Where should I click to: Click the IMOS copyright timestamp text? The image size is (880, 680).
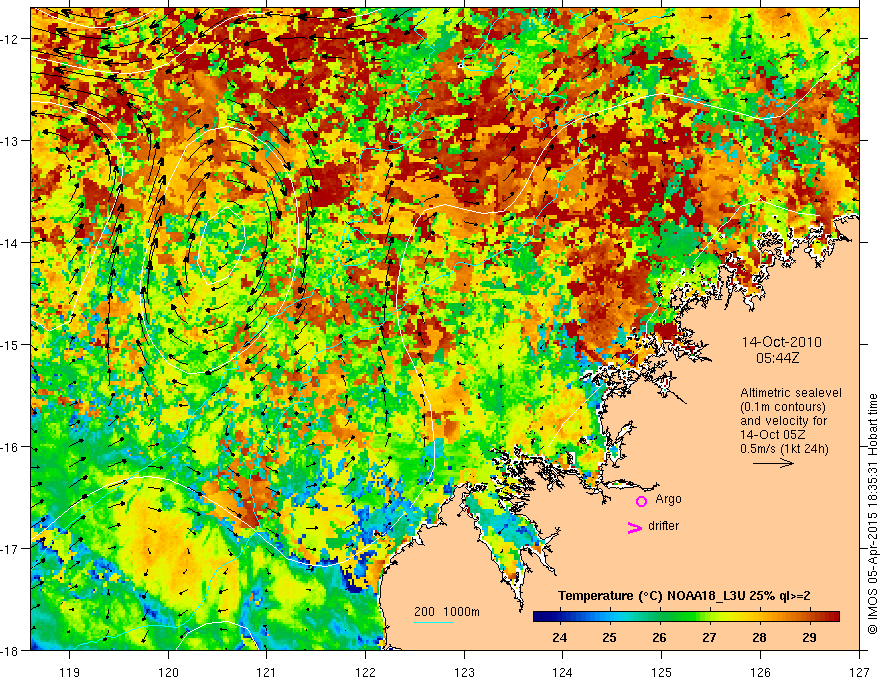[872, 514]
